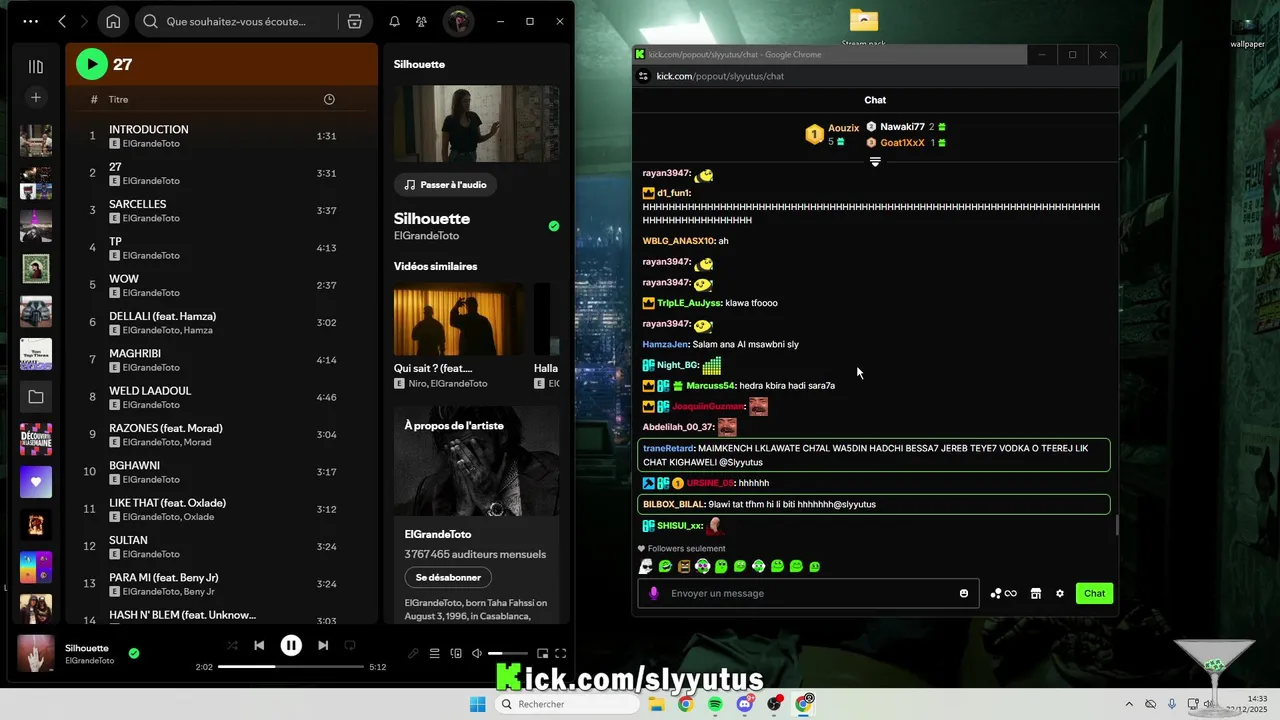1280x720 pixels.
Task: Open the Spotify profile avatar menu
Action: pos(459,21)
